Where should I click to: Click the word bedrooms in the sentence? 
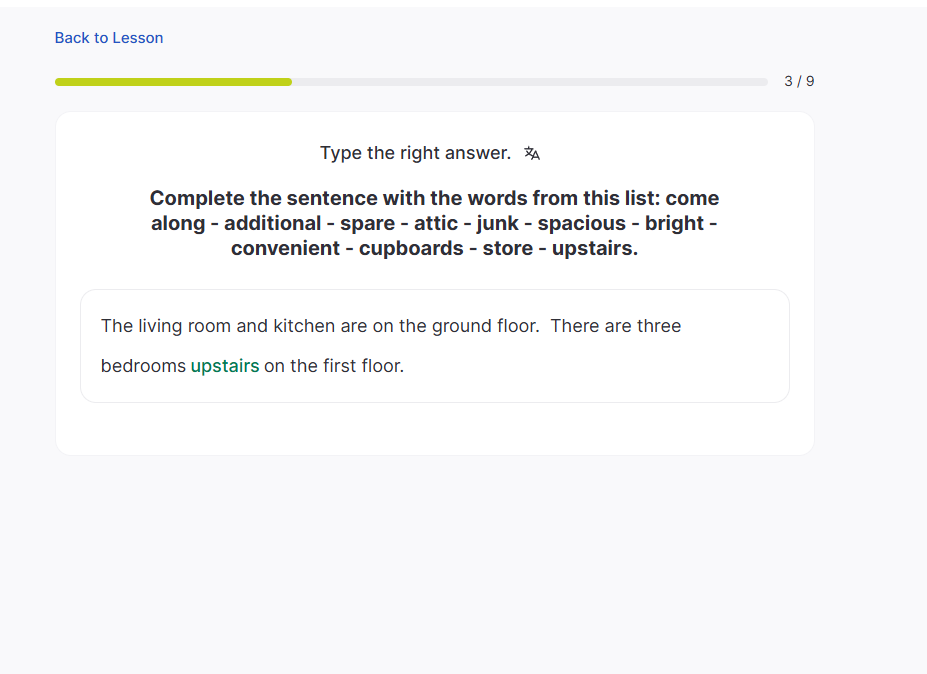click(143, 366)
